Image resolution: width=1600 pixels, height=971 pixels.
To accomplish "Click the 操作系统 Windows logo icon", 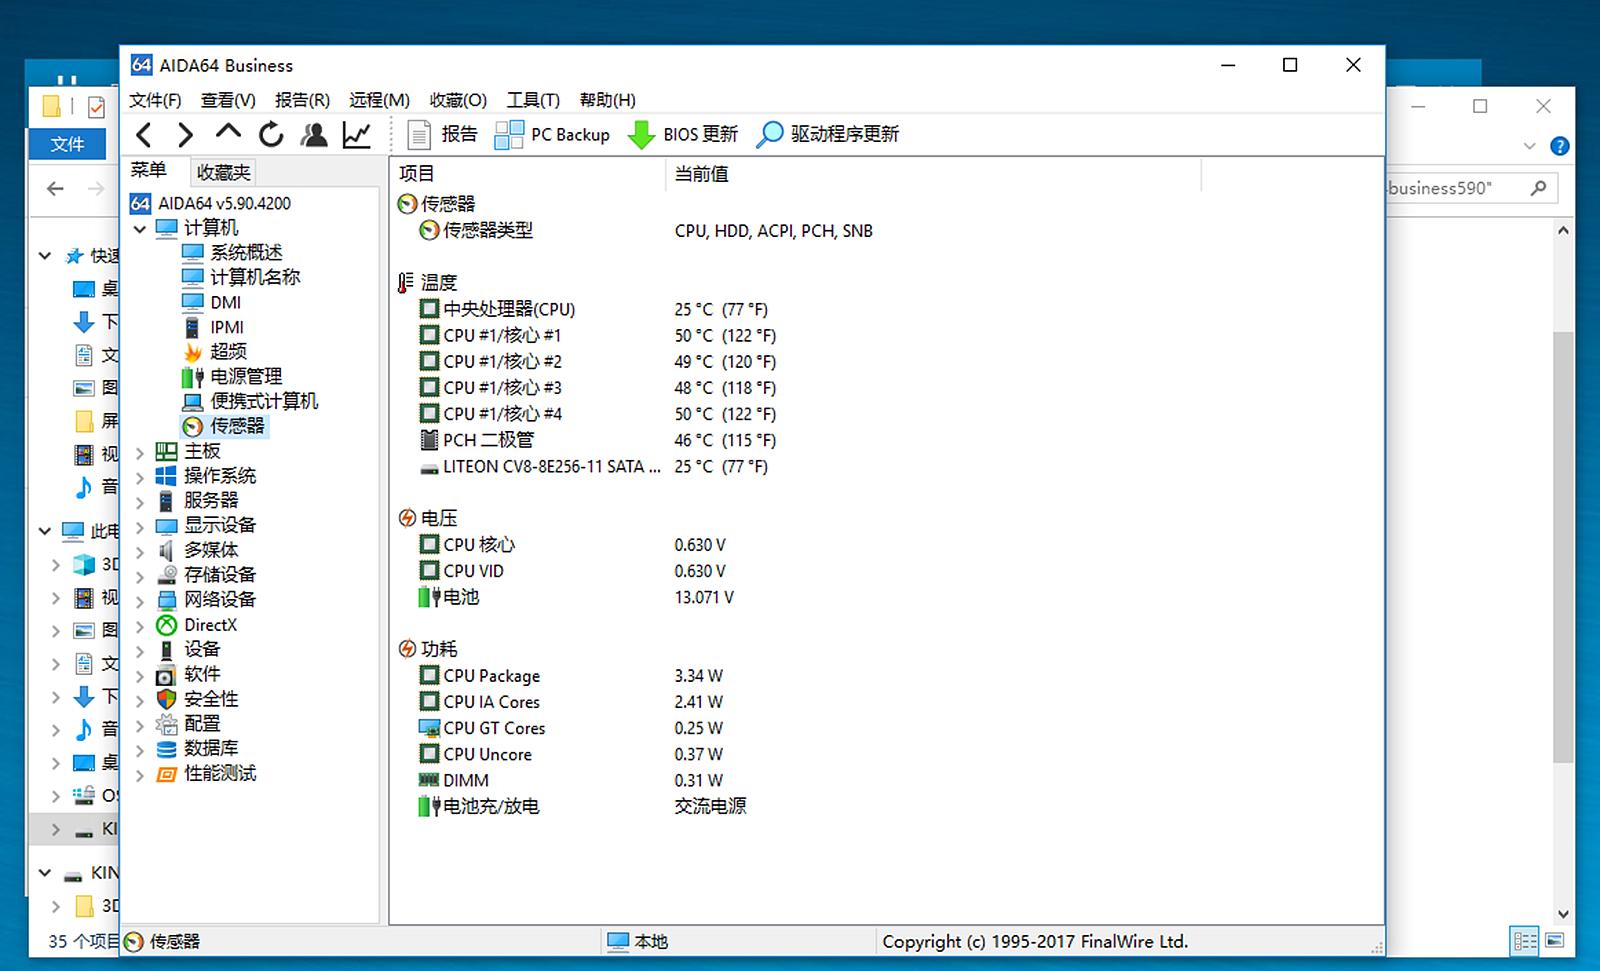I will click(x=166, y=475).
